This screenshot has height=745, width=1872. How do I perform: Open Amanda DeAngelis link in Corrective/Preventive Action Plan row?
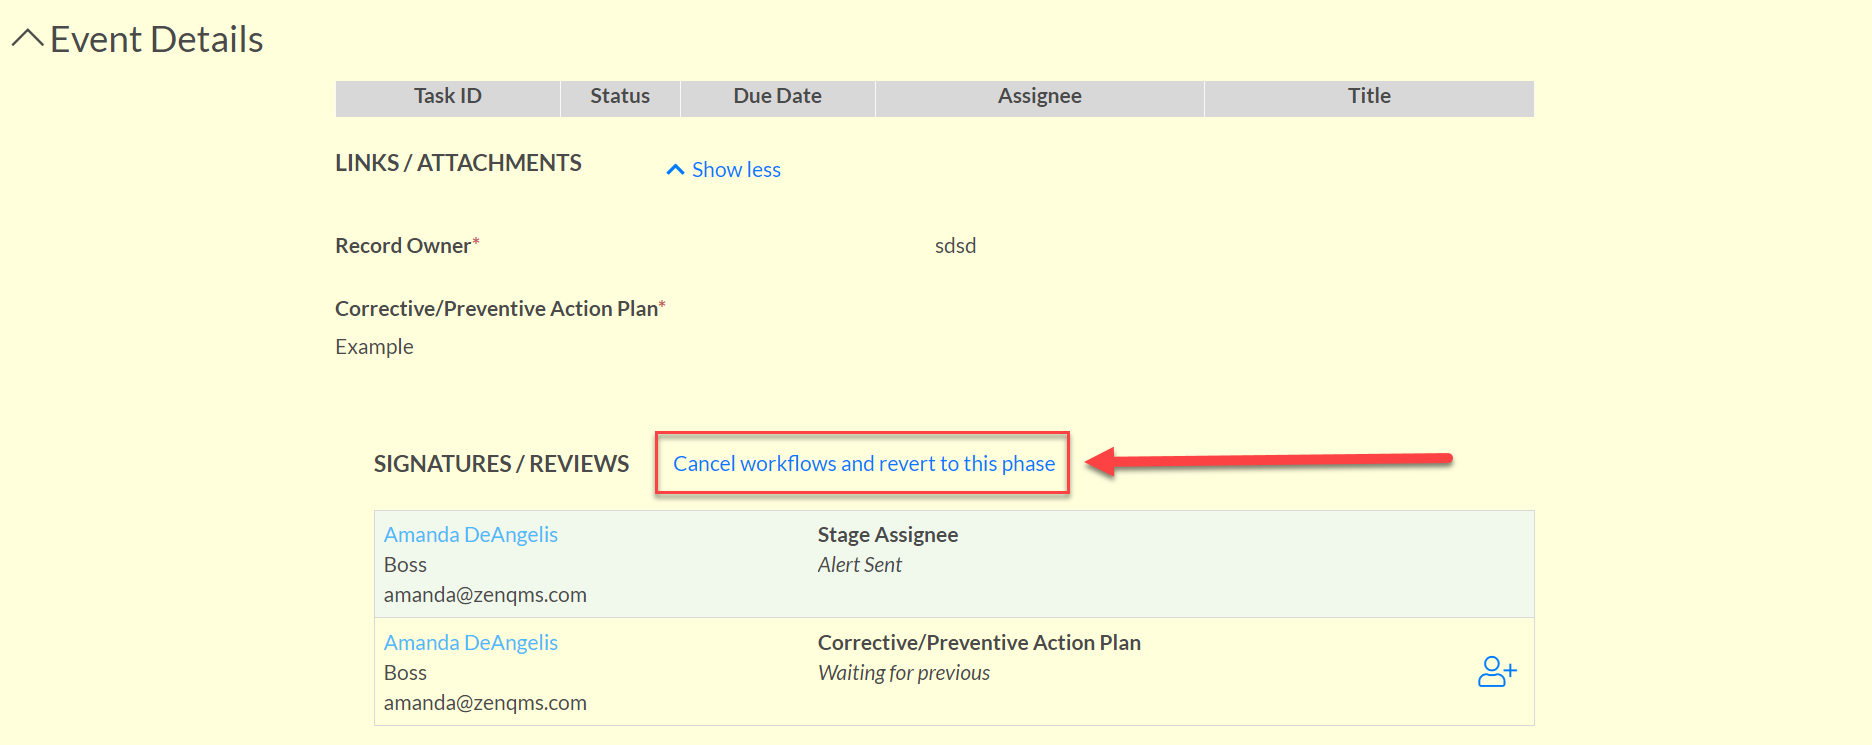[471, 642]
